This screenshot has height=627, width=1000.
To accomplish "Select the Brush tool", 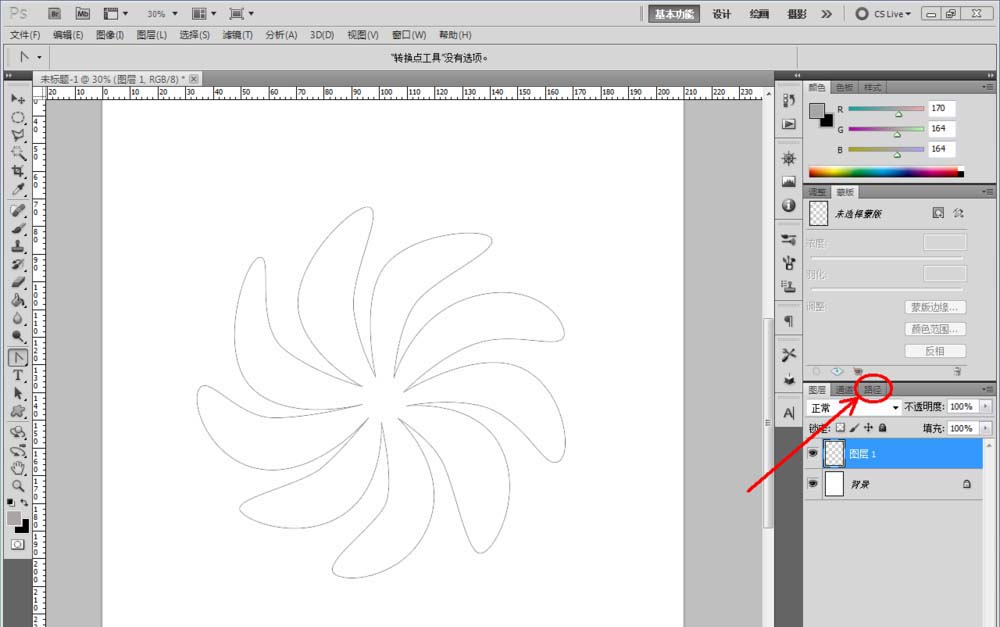I will 18,228.
